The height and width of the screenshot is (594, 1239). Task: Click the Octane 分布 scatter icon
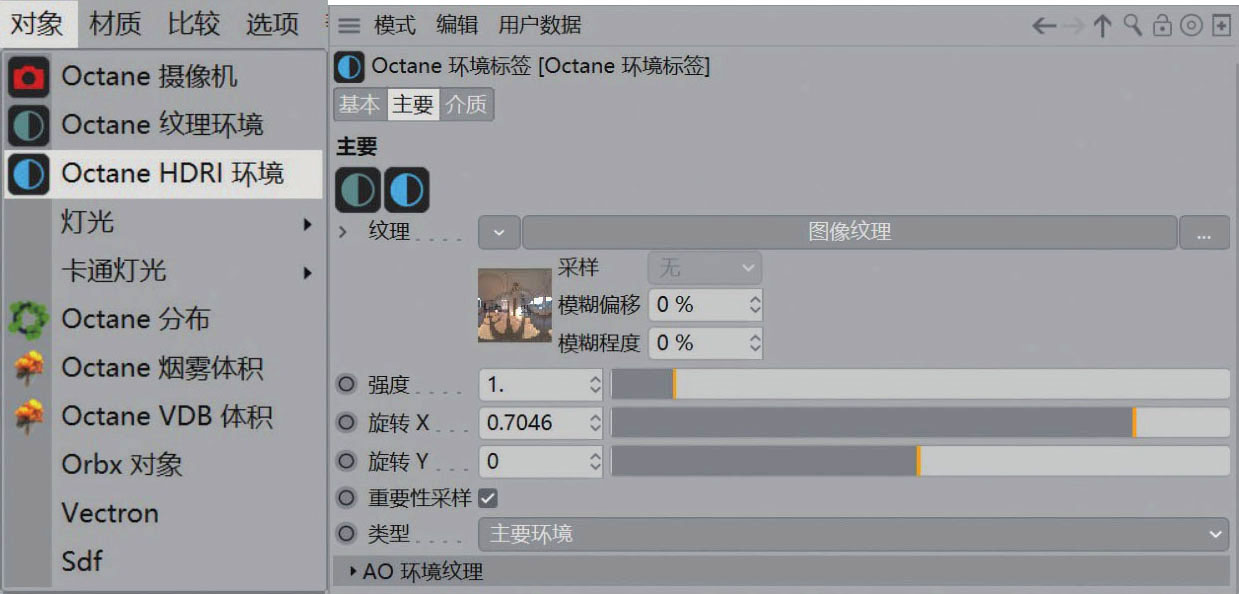pos(28,320)
